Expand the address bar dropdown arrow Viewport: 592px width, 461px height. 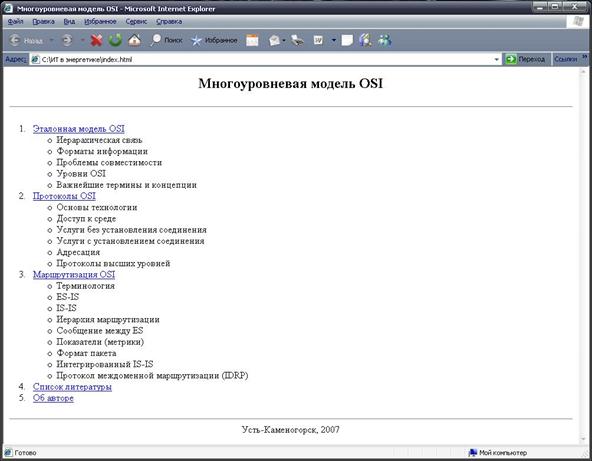[496, 60]
